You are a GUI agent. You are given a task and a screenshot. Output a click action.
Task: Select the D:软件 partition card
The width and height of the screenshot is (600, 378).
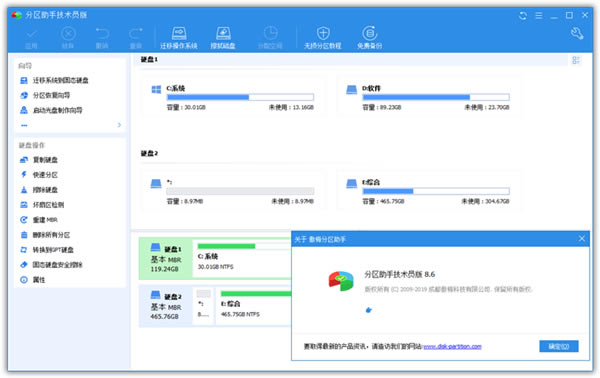point(429,96)
